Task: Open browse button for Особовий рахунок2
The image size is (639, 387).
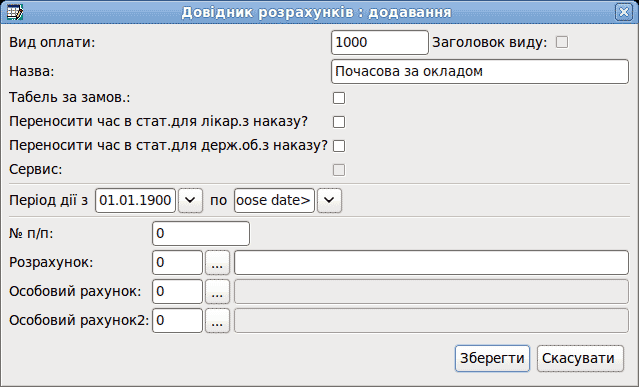Action: point(217,321)
